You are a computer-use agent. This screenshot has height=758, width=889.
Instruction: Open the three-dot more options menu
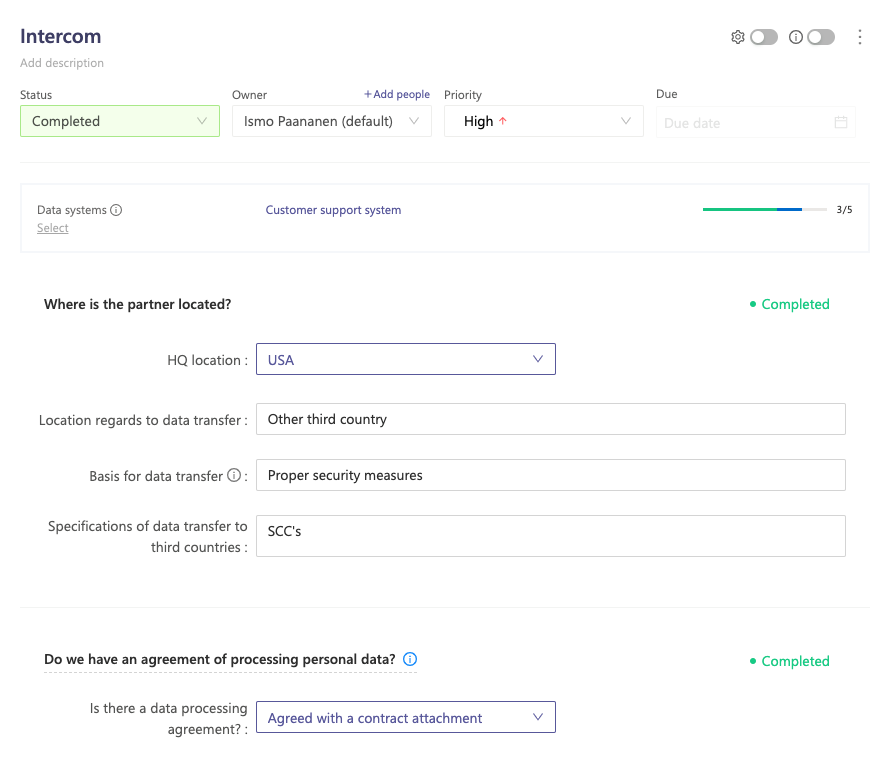tap(860, 37)
